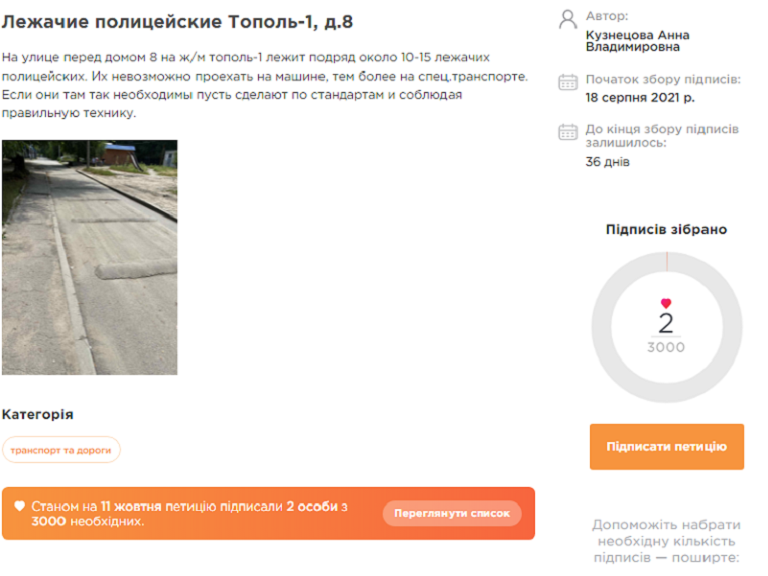Screen dimensions: 768x576
Task: Click the signature count number 2
Action: coord(666,323)
